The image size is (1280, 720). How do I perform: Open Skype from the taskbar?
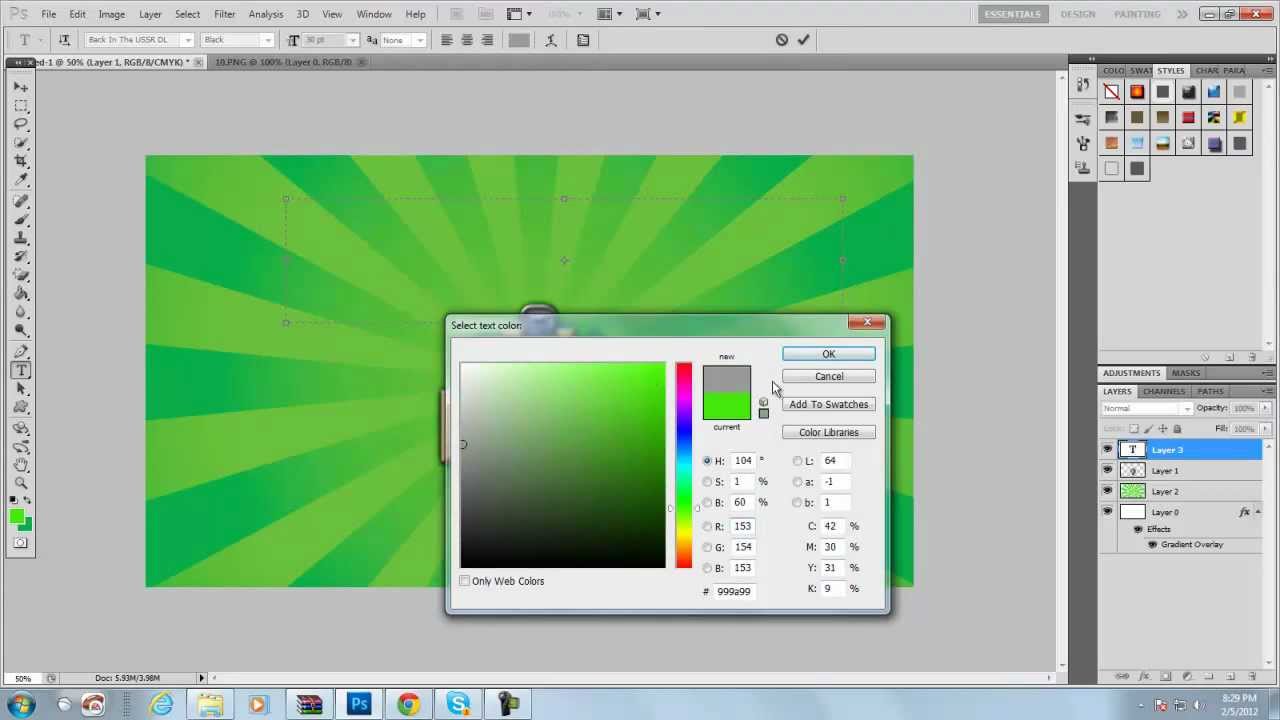coord(458,705)
